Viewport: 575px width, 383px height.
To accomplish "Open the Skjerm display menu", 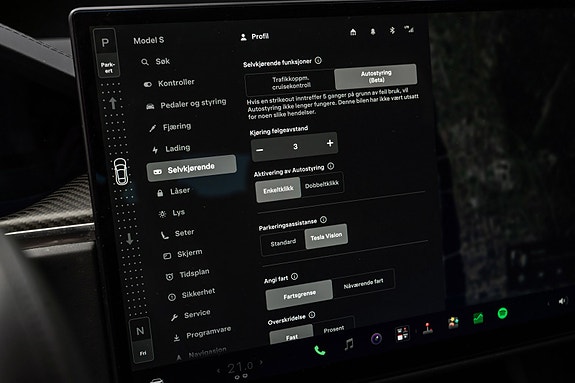I will (183, 254).
